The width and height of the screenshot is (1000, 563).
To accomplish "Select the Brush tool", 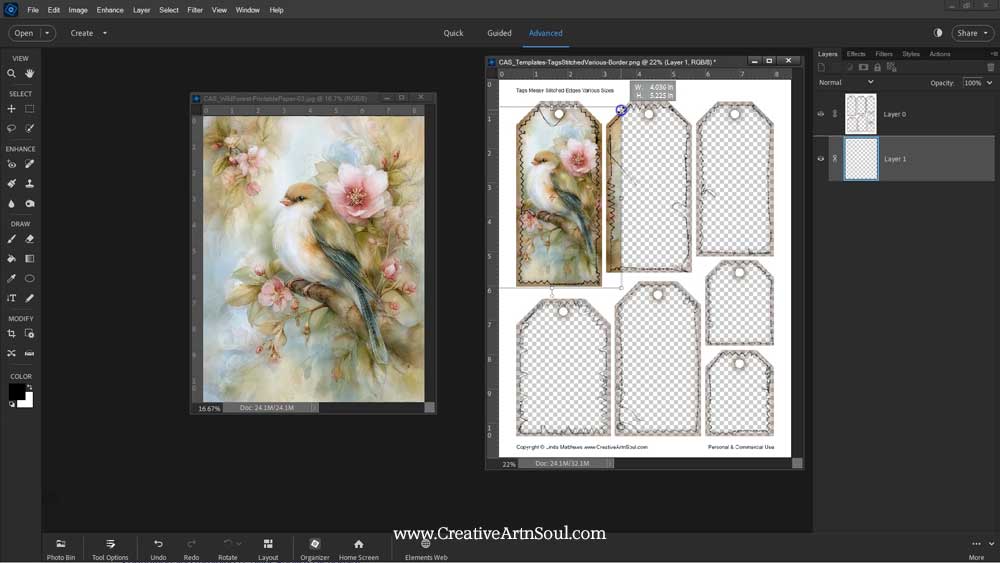I will click(x=11, y=239).
